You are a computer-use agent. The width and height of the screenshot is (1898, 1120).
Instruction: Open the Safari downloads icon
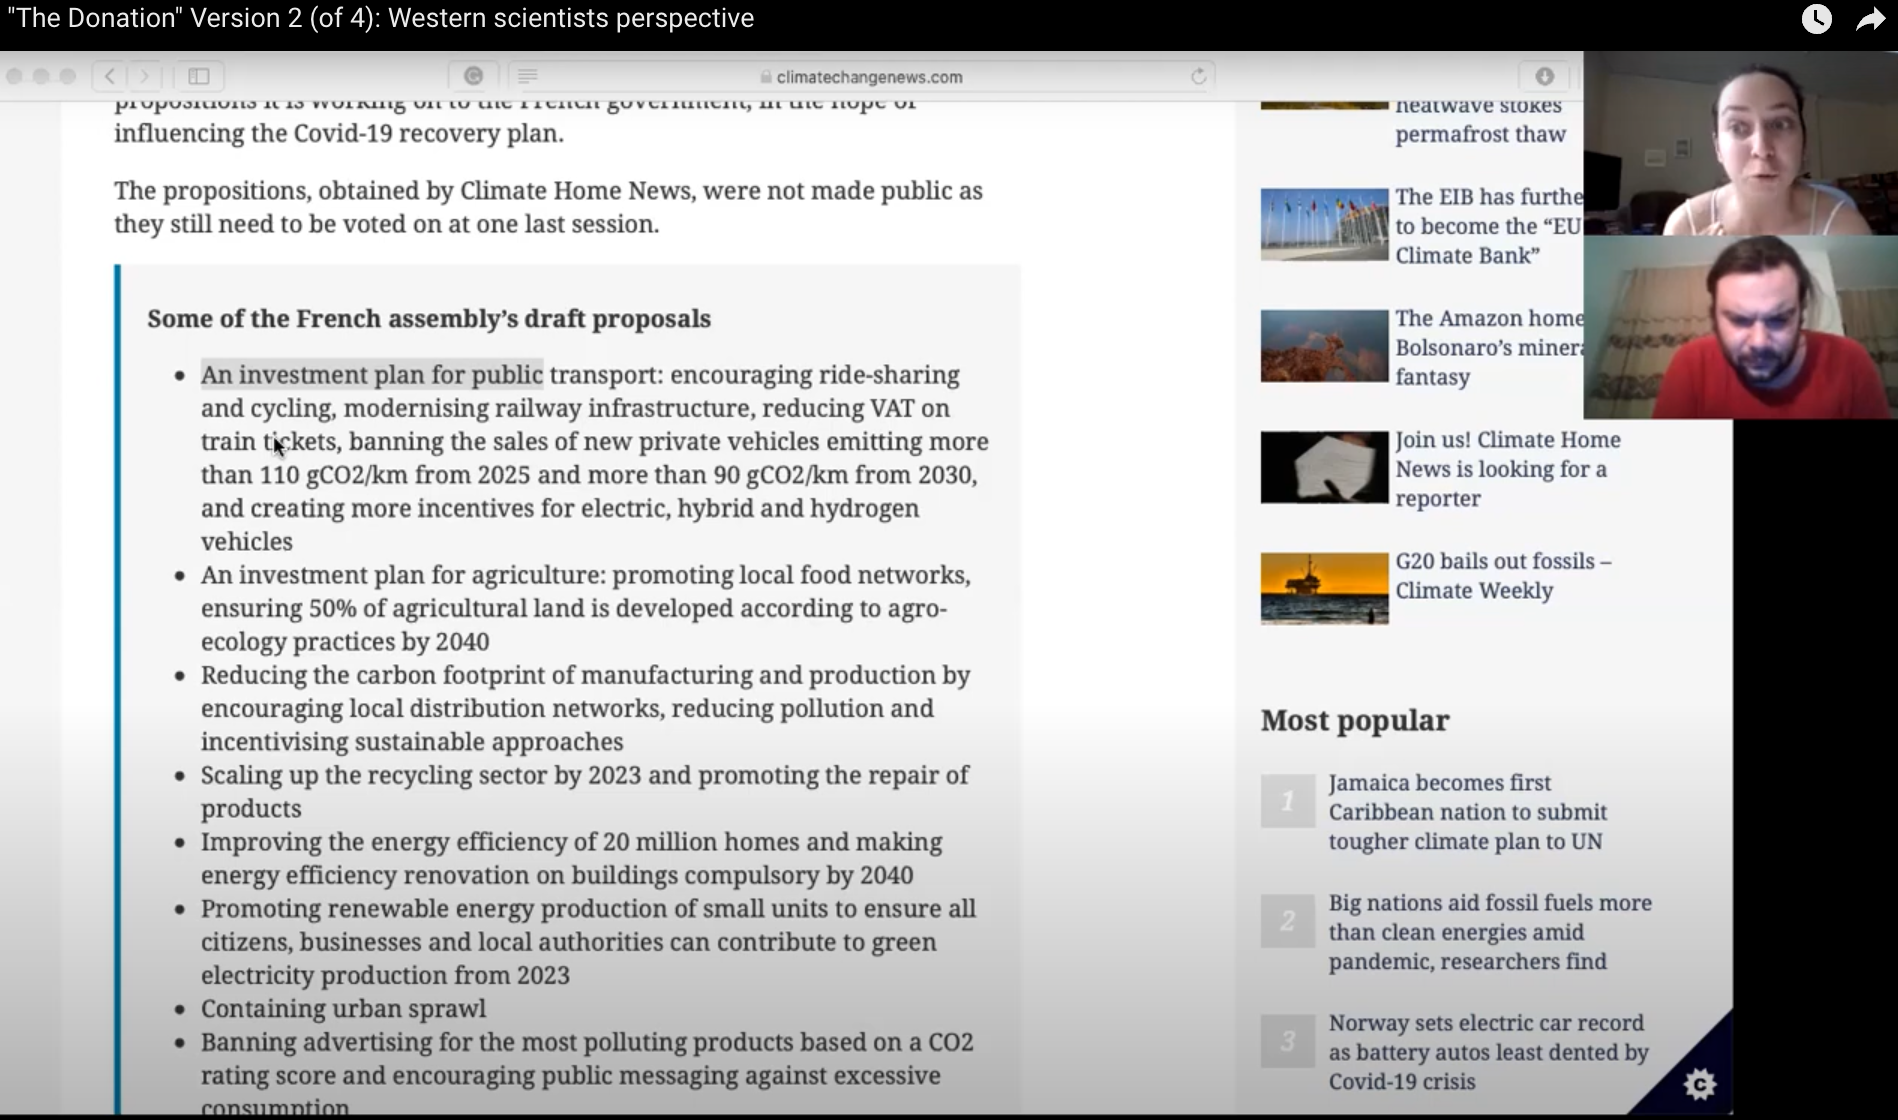tap(1544, 76)
